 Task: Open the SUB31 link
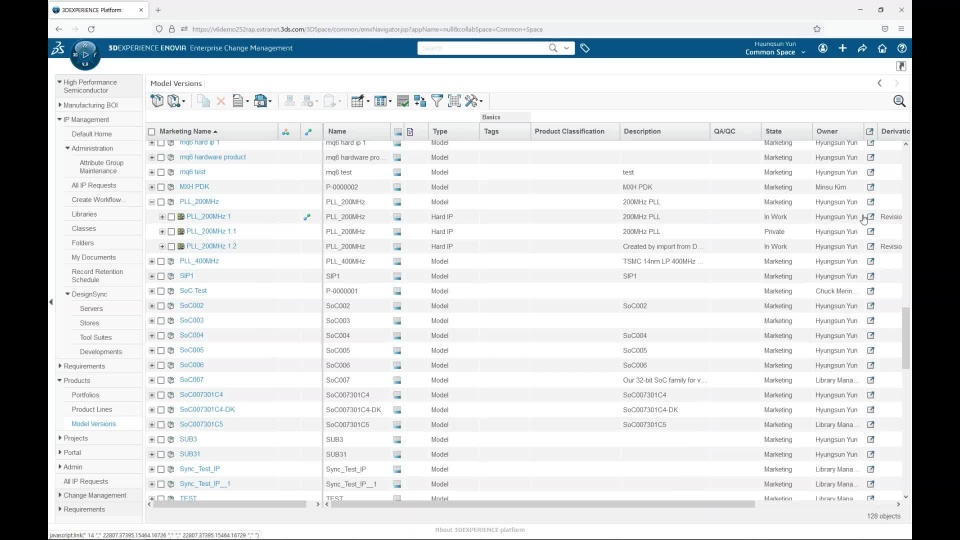click(190, 454)
